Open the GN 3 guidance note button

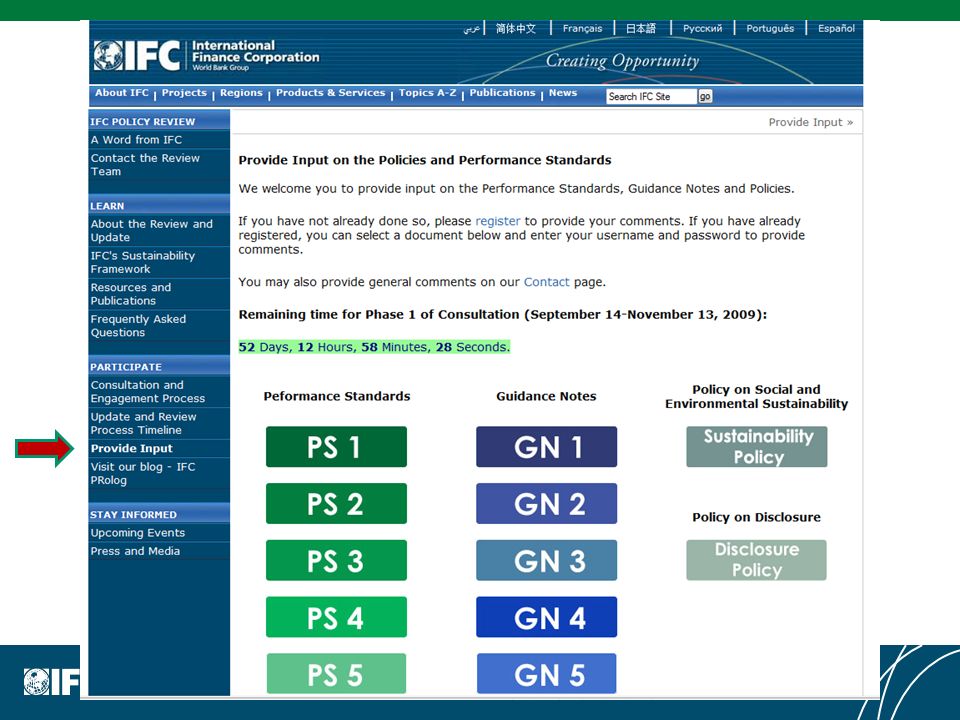(x=547, y=560)
